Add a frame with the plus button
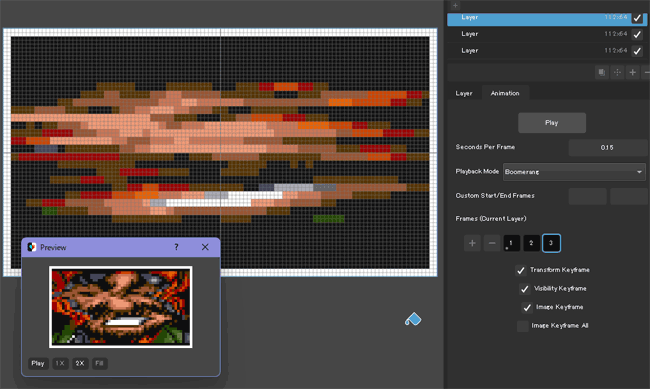 (x=472, y=243)
